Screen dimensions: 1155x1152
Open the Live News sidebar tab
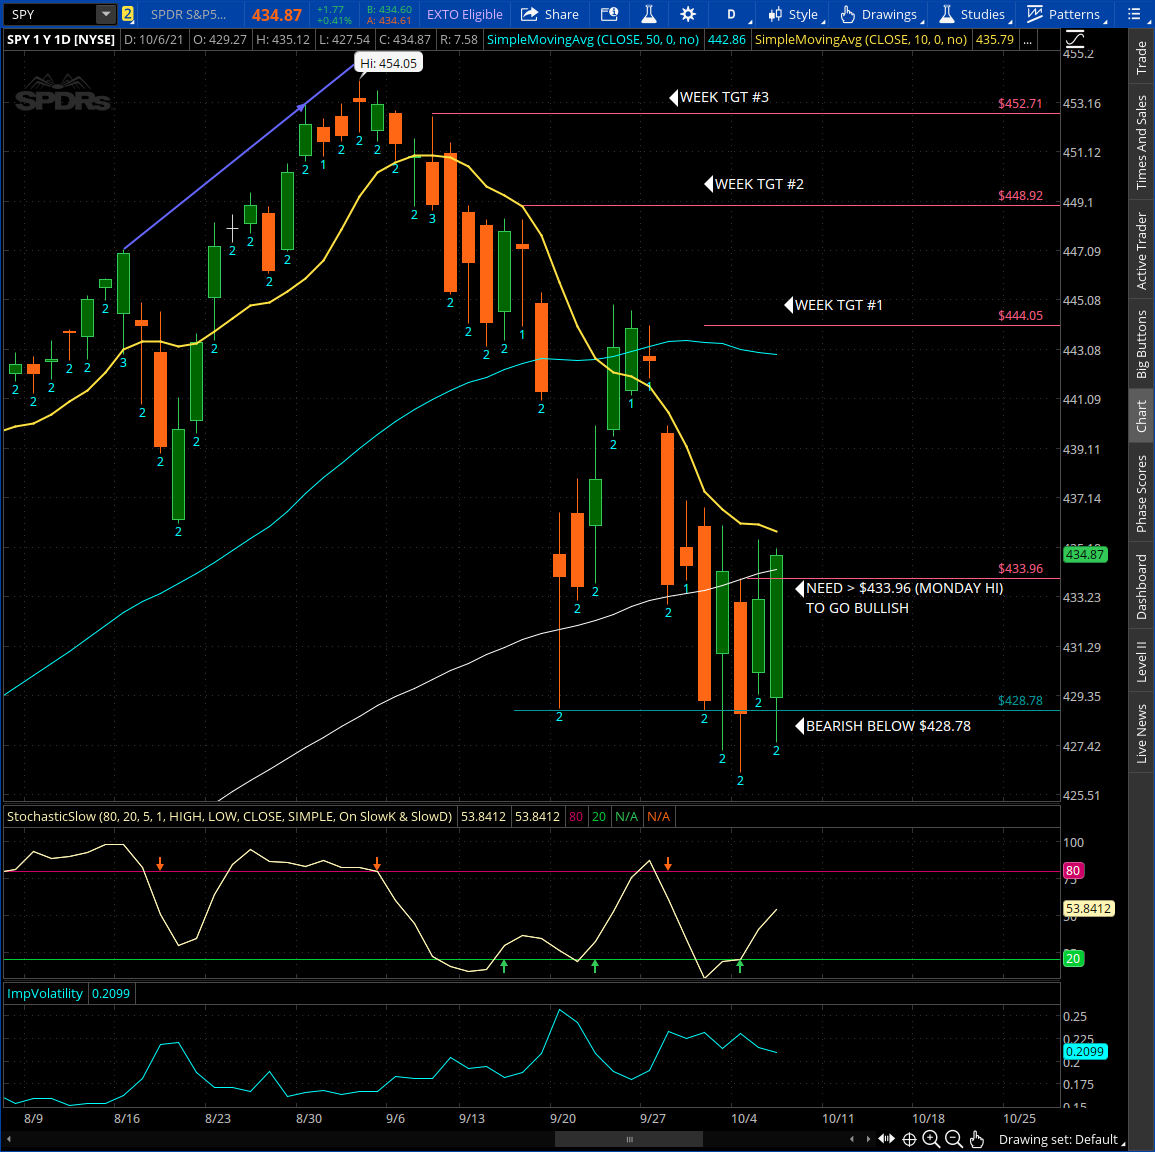[1142, 733]
